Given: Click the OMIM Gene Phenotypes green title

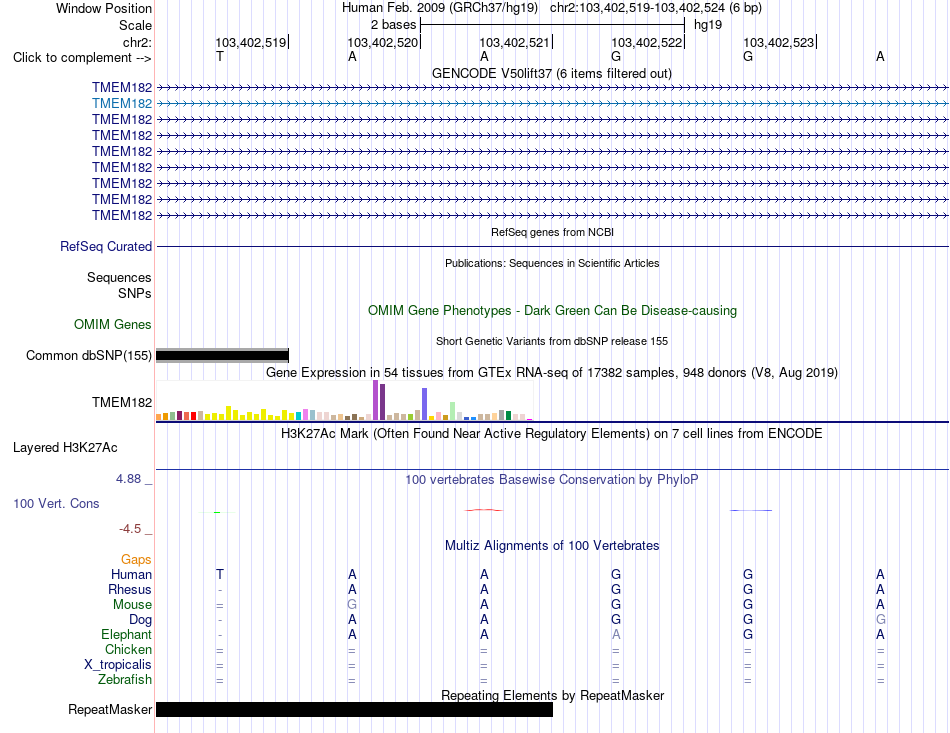Looking at the screenshot, I should click(552, 310).
